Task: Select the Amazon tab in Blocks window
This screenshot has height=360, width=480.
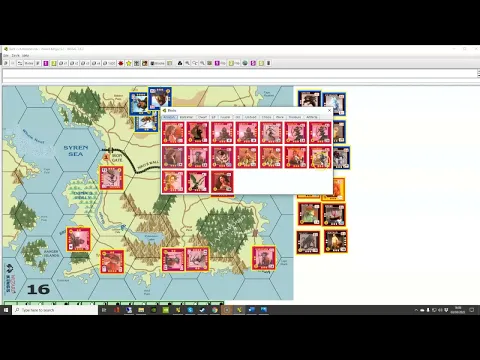Action: [170, 117]
